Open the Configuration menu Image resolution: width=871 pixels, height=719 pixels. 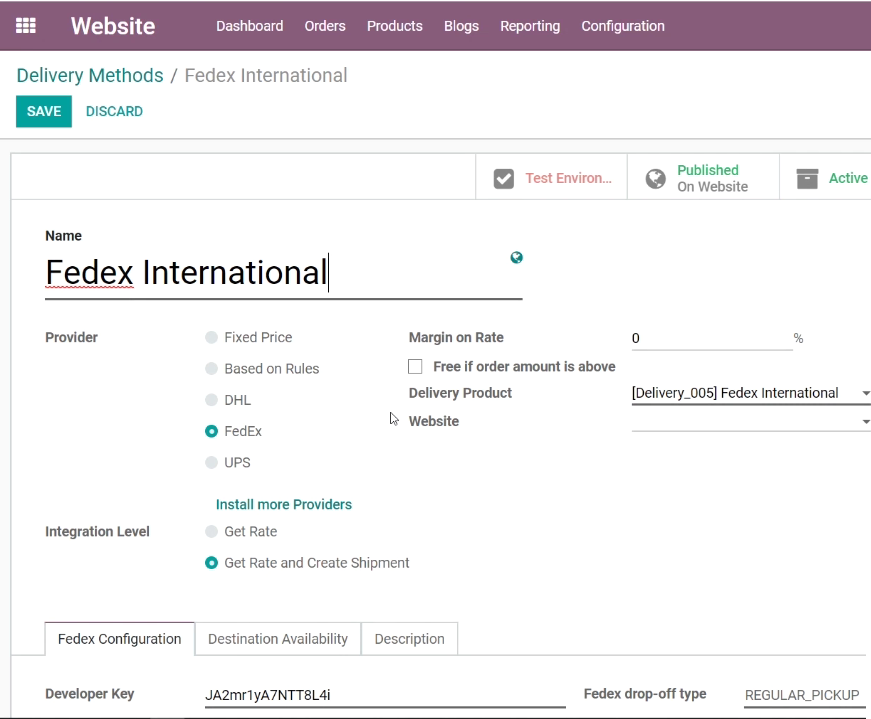(x=623, y=26)
